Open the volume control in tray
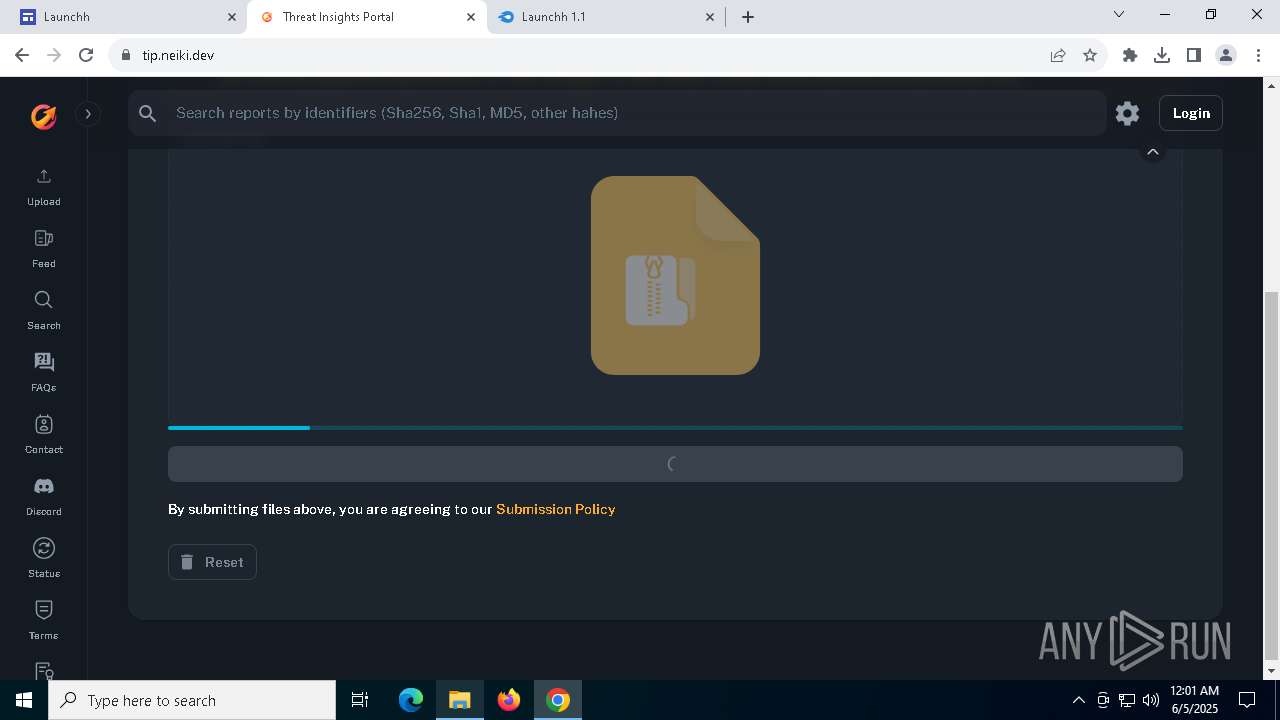The height and width of the screenshot is (720, 1280). coord(1150,700)
